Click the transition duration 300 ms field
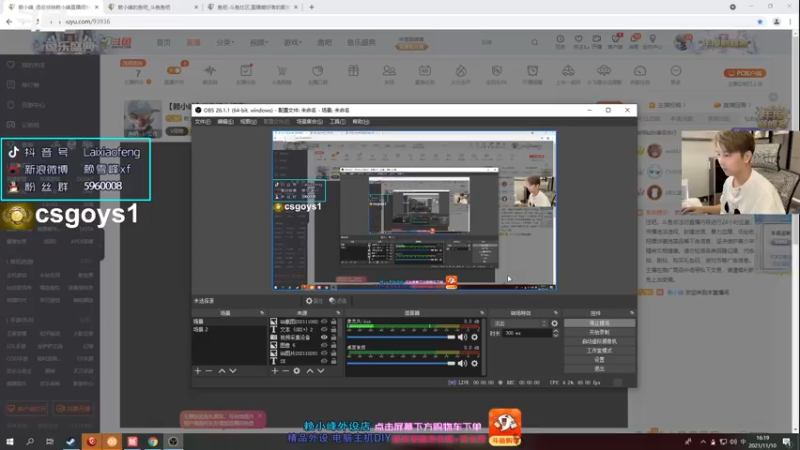Image resolution: width=800 pixels, height=450 pixels. (x=527, y=333)
